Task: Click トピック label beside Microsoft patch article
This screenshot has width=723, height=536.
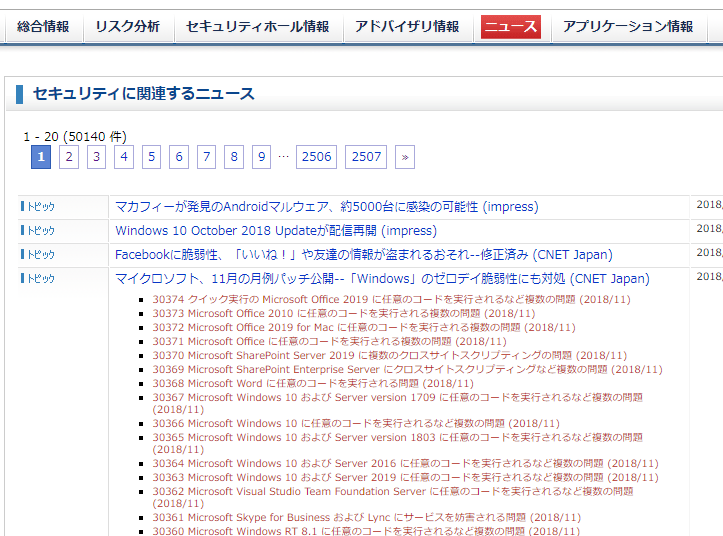Action: point(38,279)
